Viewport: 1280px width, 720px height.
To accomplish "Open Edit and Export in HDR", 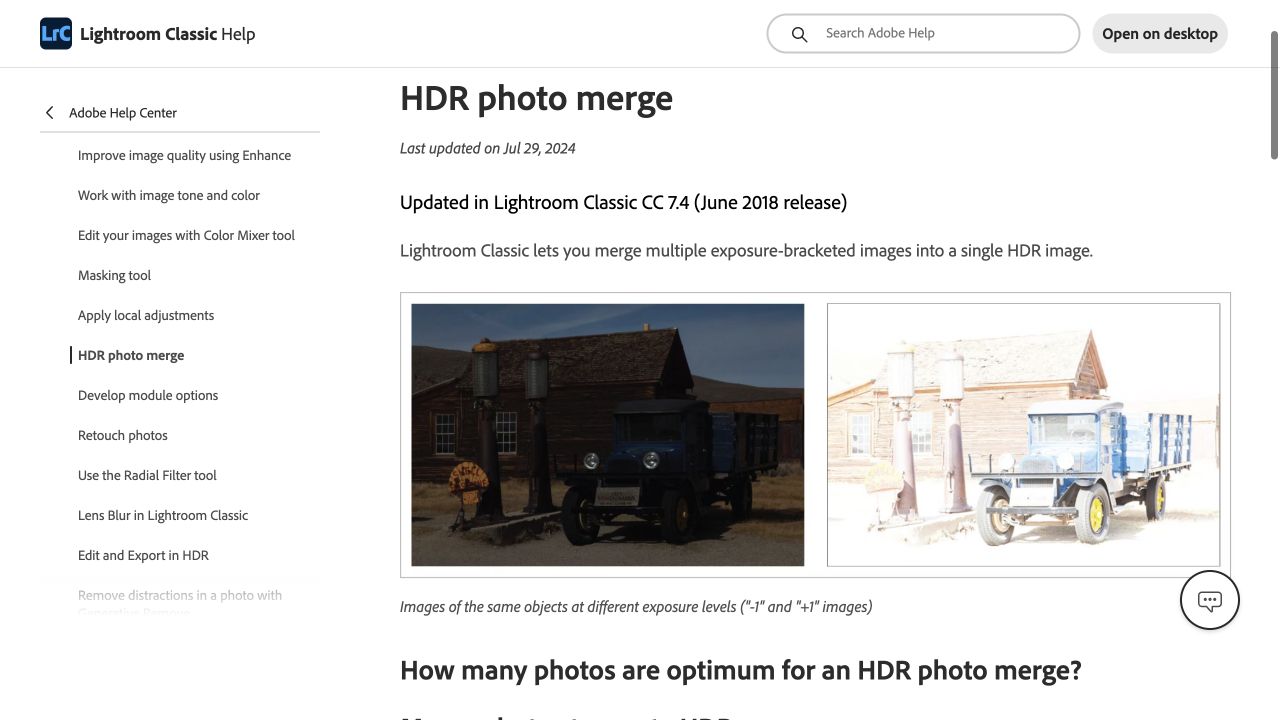I will 143,555.
